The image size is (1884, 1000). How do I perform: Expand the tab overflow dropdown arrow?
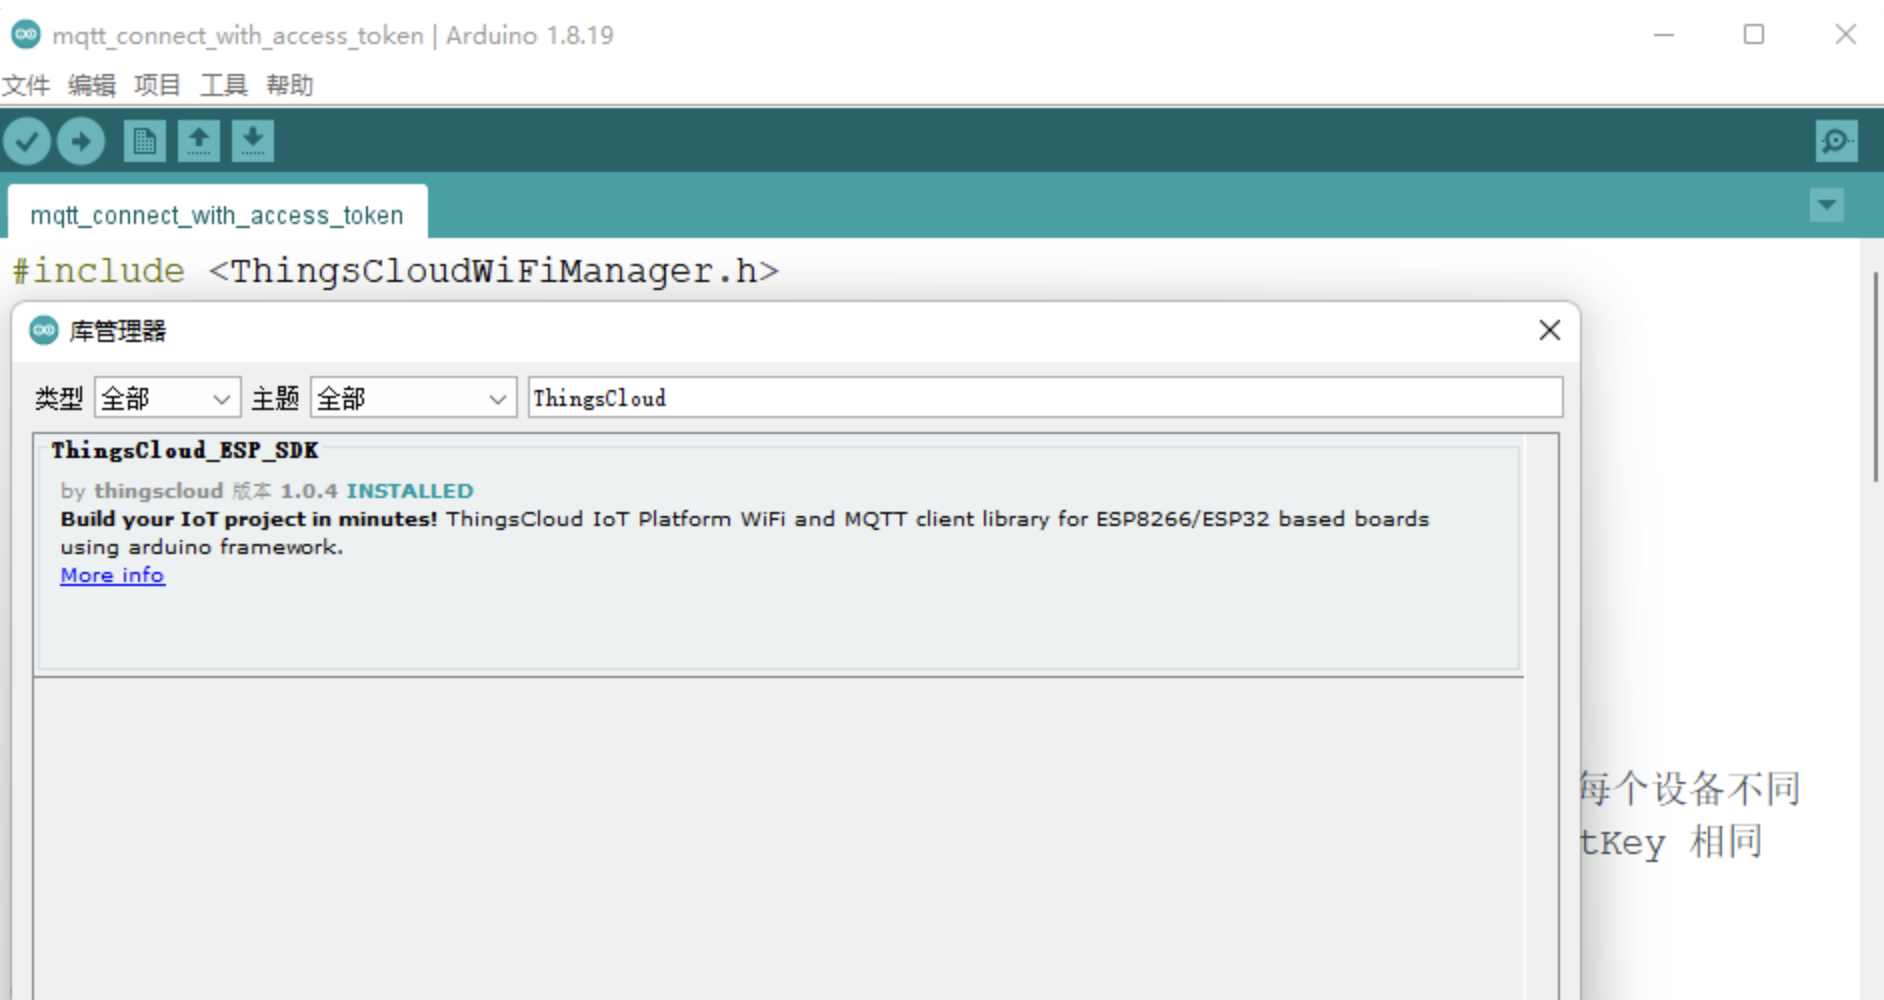pyautogui.click(x=1827, y=205)
